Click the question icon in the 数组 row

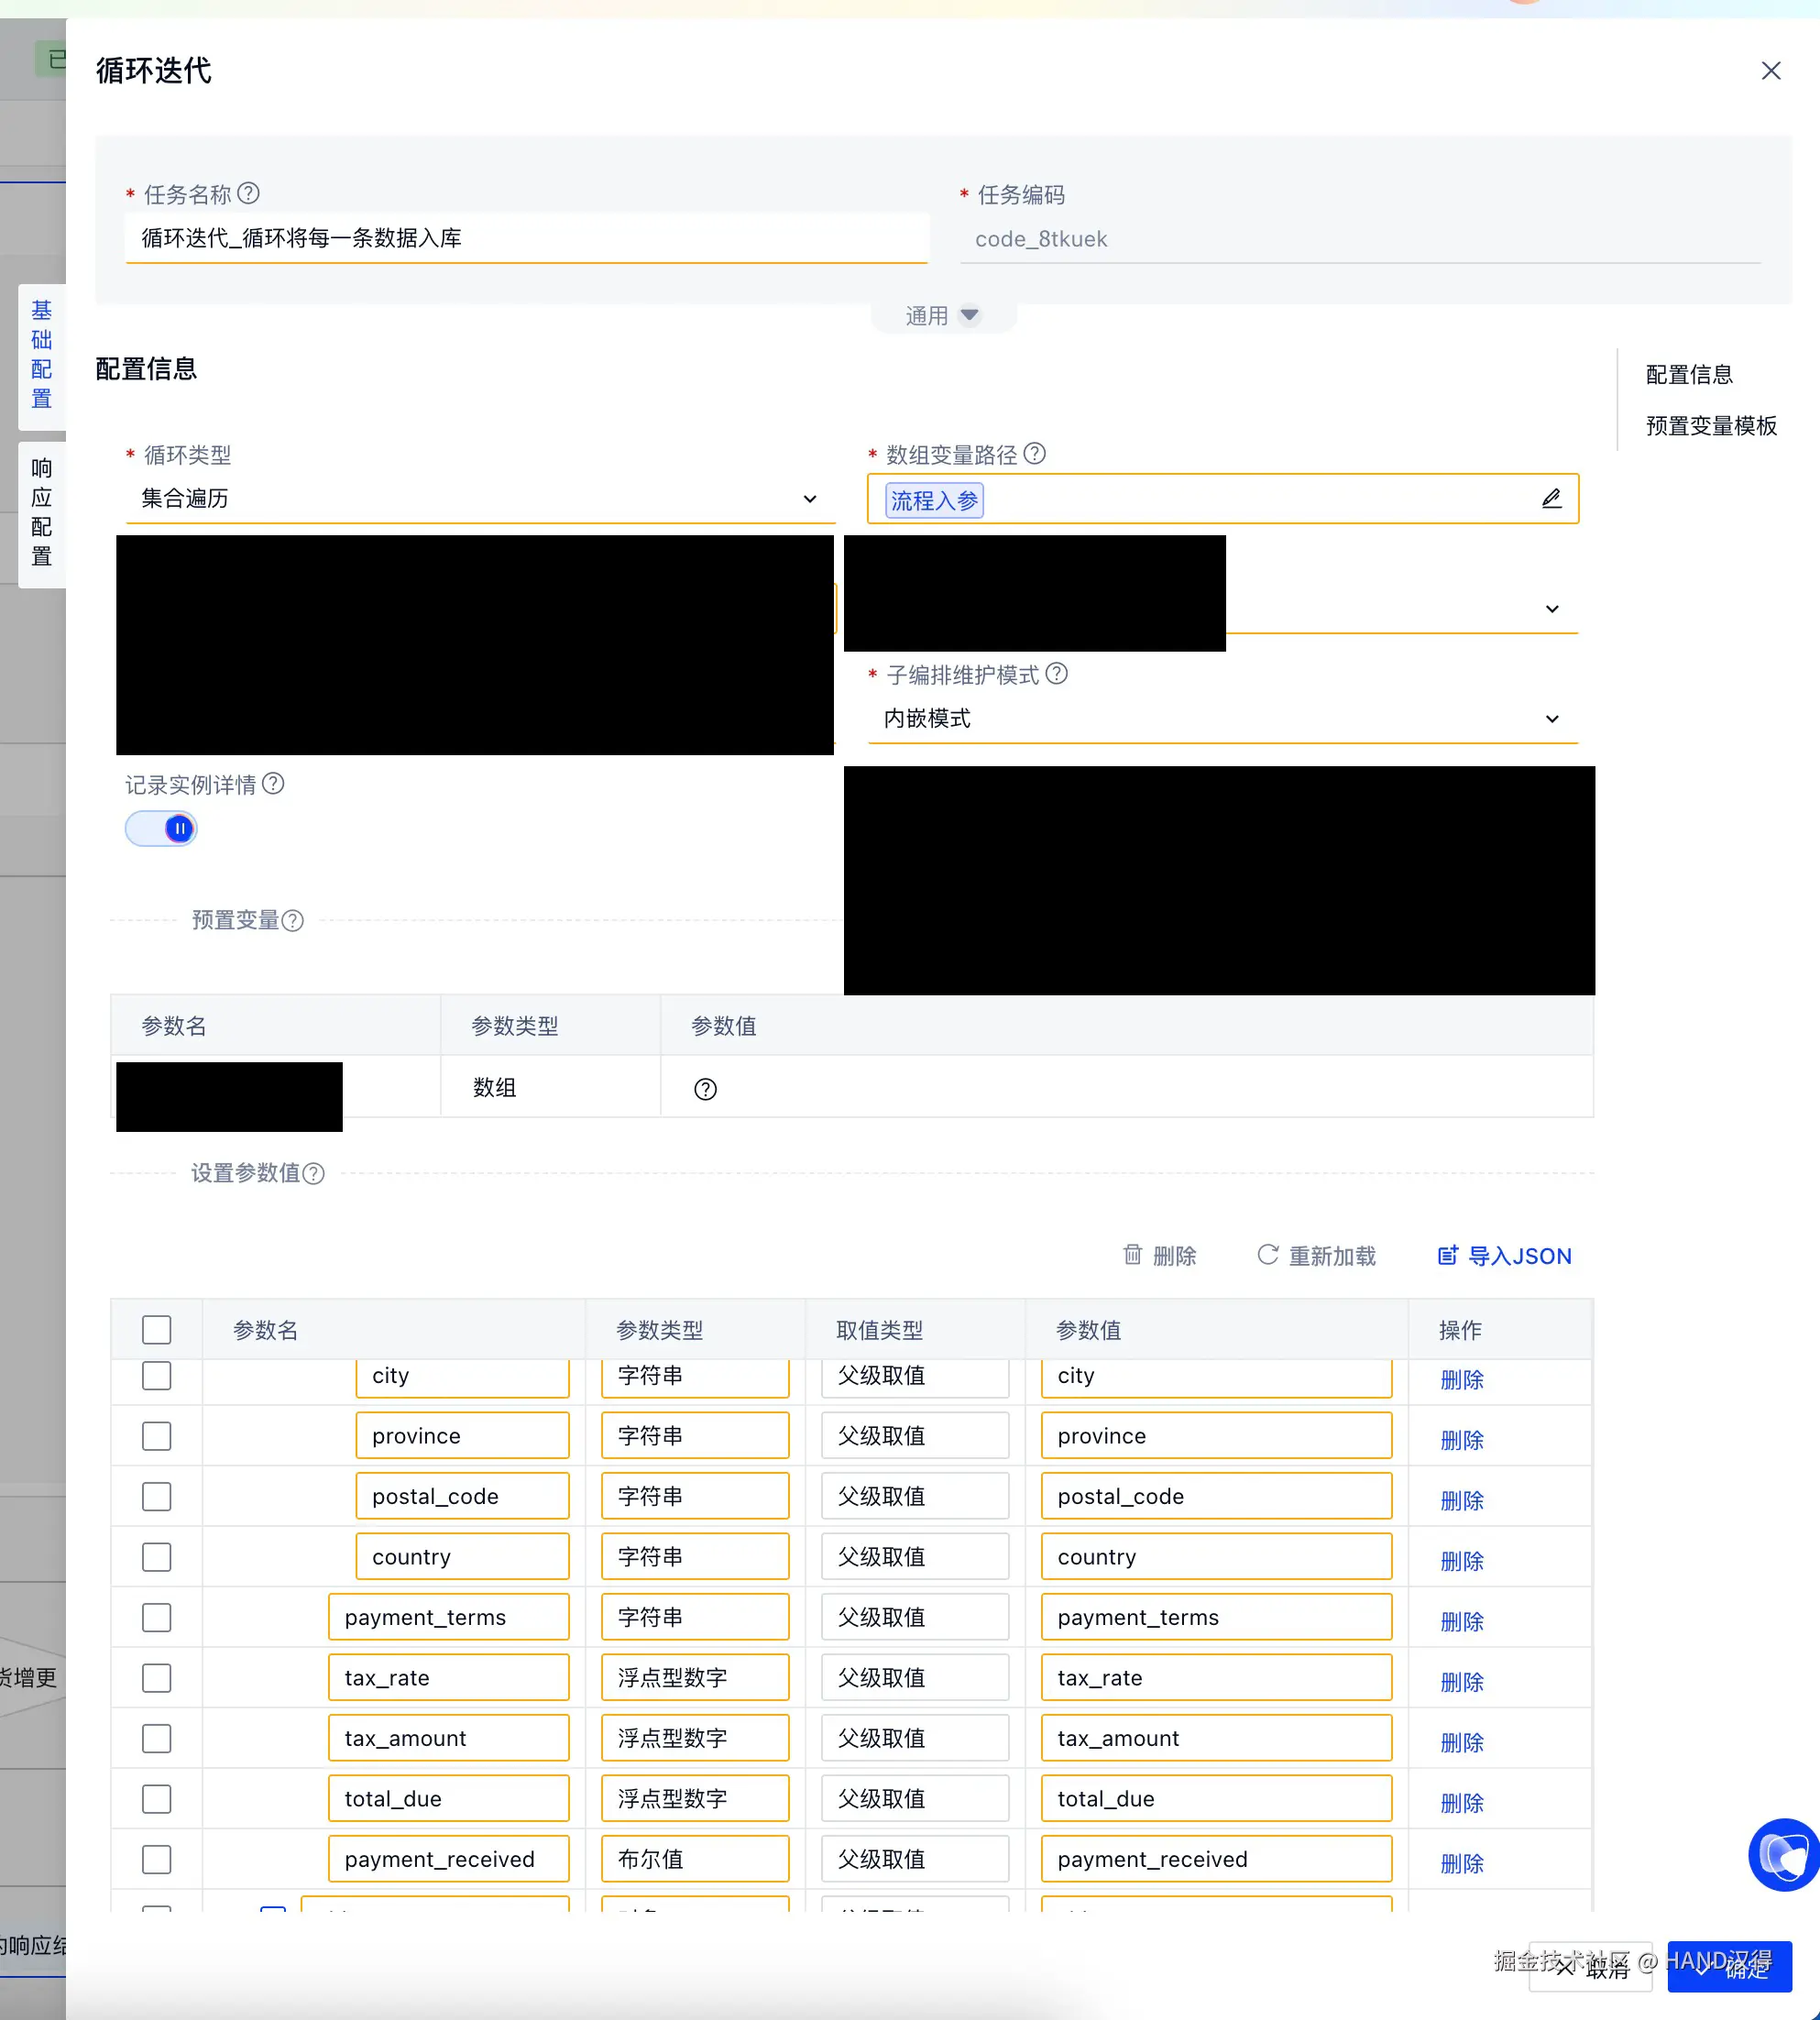pos(705,1089)
